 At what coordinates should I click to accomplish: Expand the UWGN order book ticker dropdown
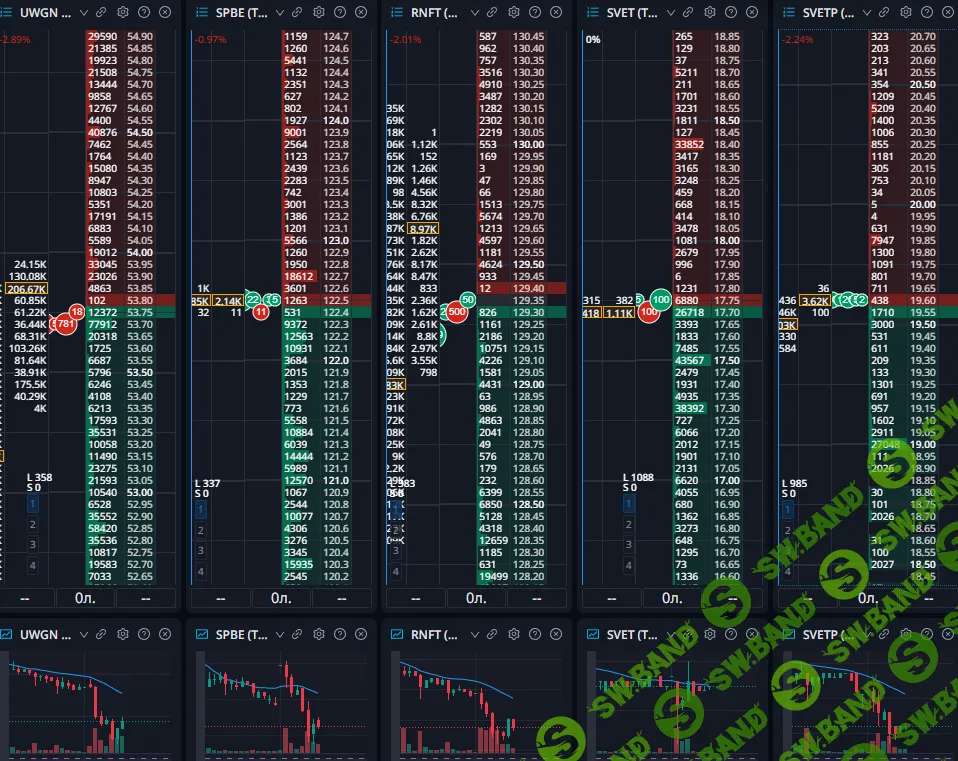coord(83,13)
